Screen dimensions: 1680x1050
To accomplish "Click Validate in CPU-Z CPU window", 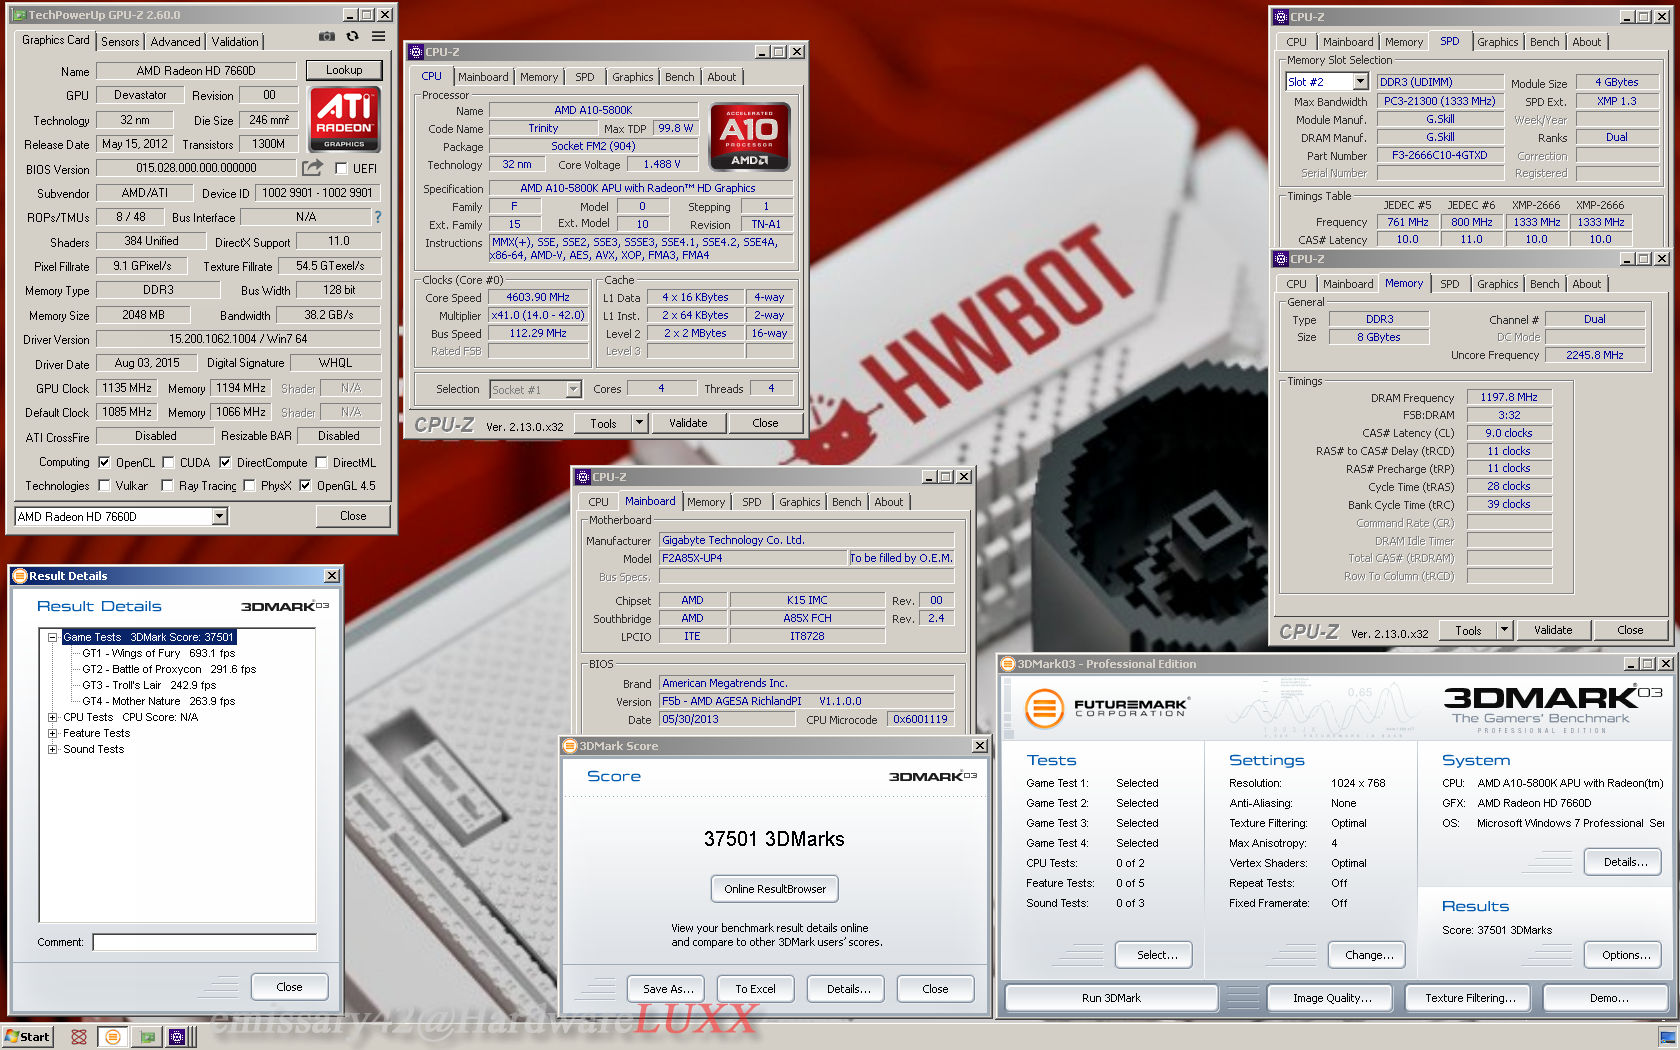I will tap(688, 423).
